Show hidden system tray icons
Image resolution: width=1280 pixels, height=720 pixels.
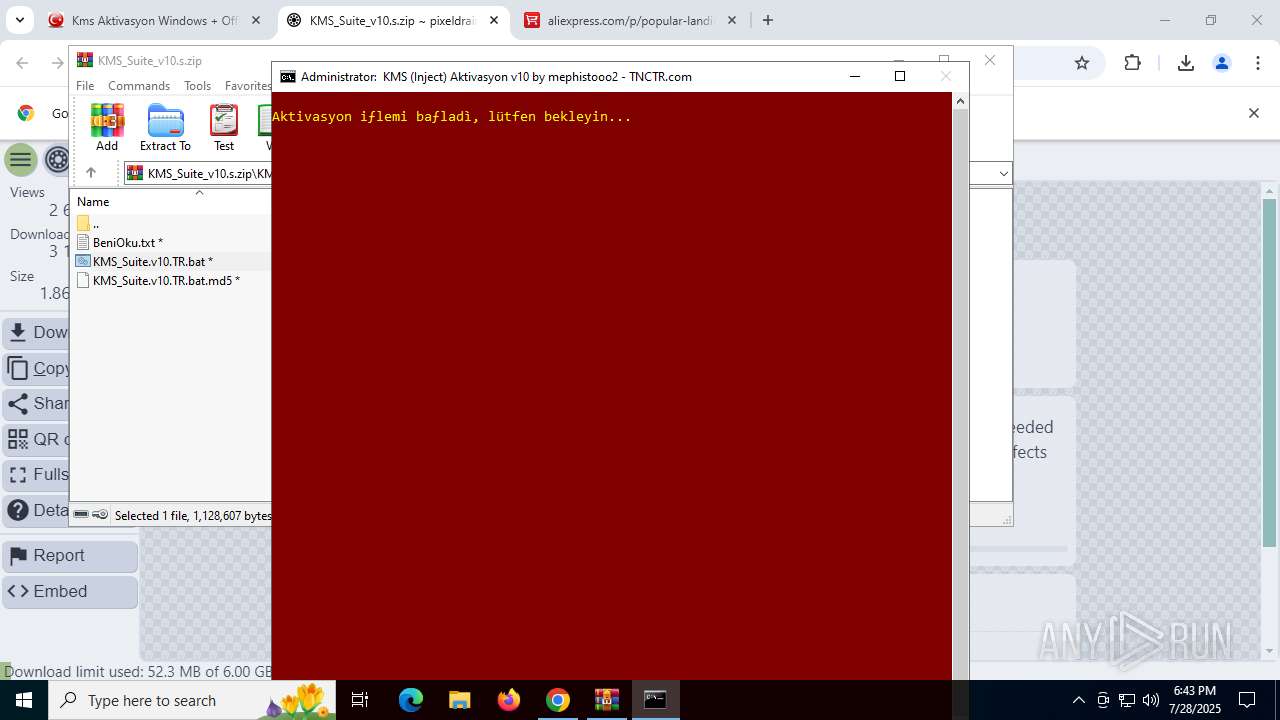[1079, 700]
